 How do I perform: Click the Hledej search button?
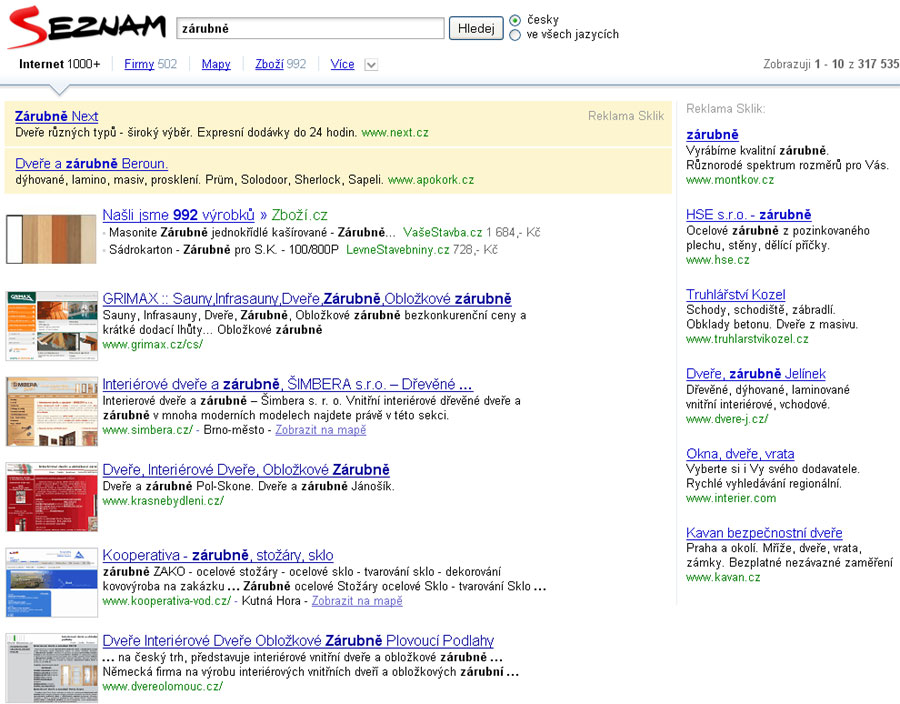pos(476,28)
